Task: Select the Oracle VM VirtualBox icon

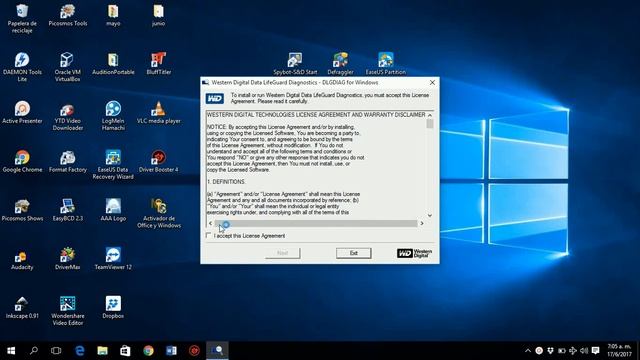Action: pyautogui.click(x=68, y=67)
